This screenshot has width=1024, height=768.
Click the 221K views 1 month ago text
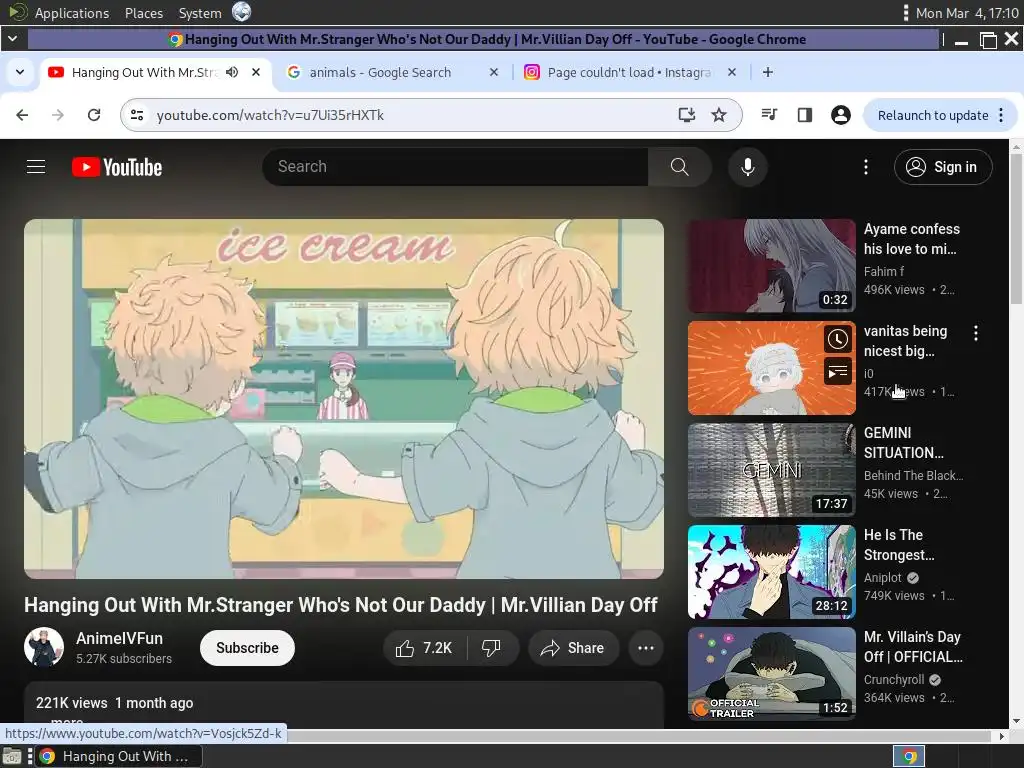tap(114, 703)
